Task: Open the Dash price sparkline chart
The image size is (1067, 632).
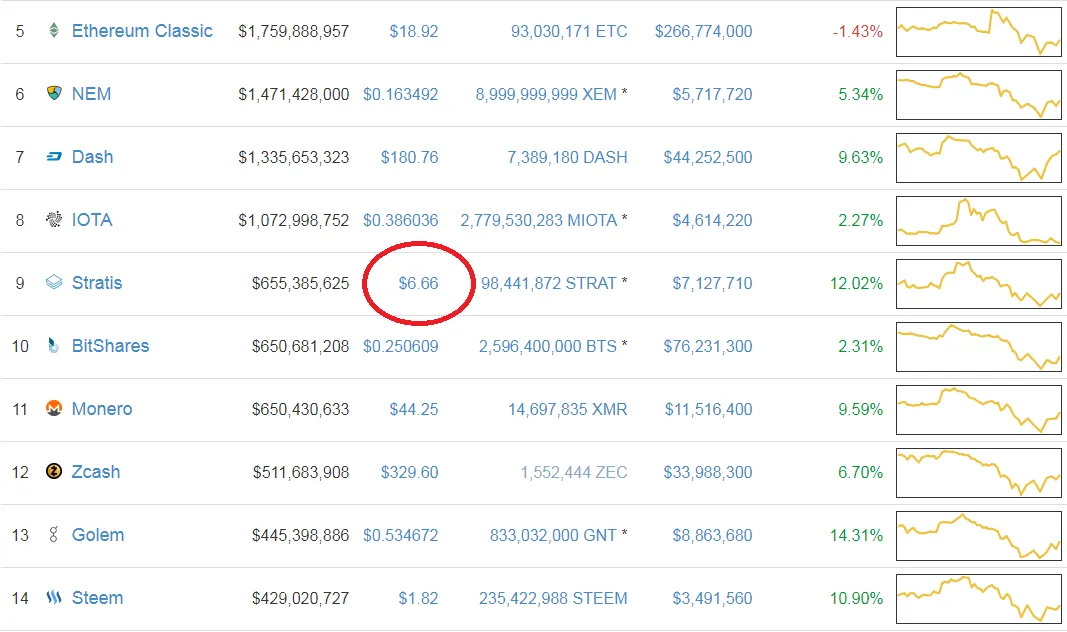Action: tap(979, 158)
